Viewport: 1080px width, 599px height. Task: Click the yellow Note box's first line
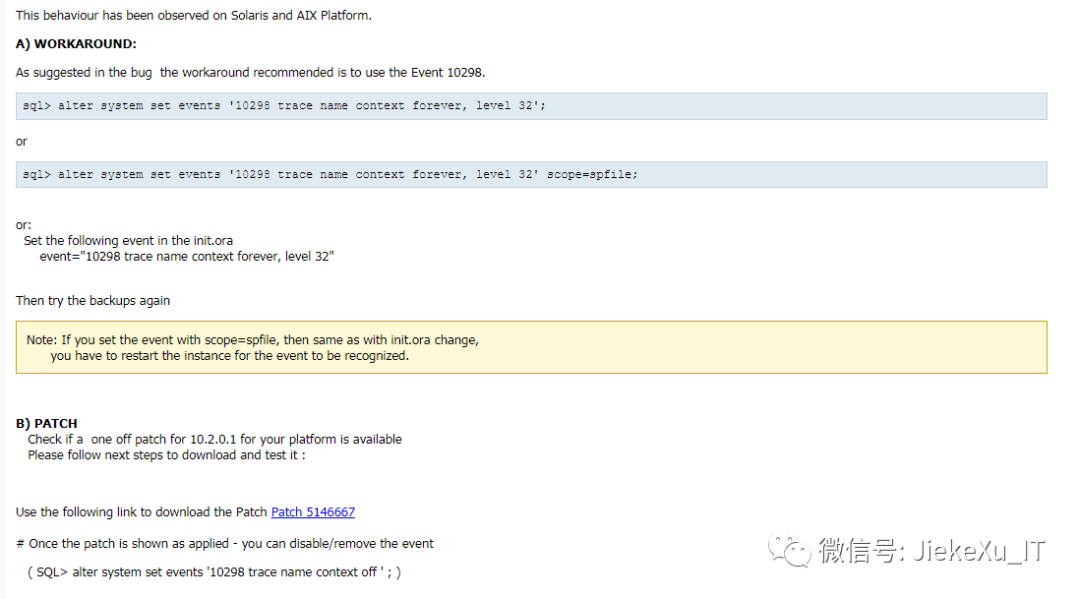click(x=252, y=340)
